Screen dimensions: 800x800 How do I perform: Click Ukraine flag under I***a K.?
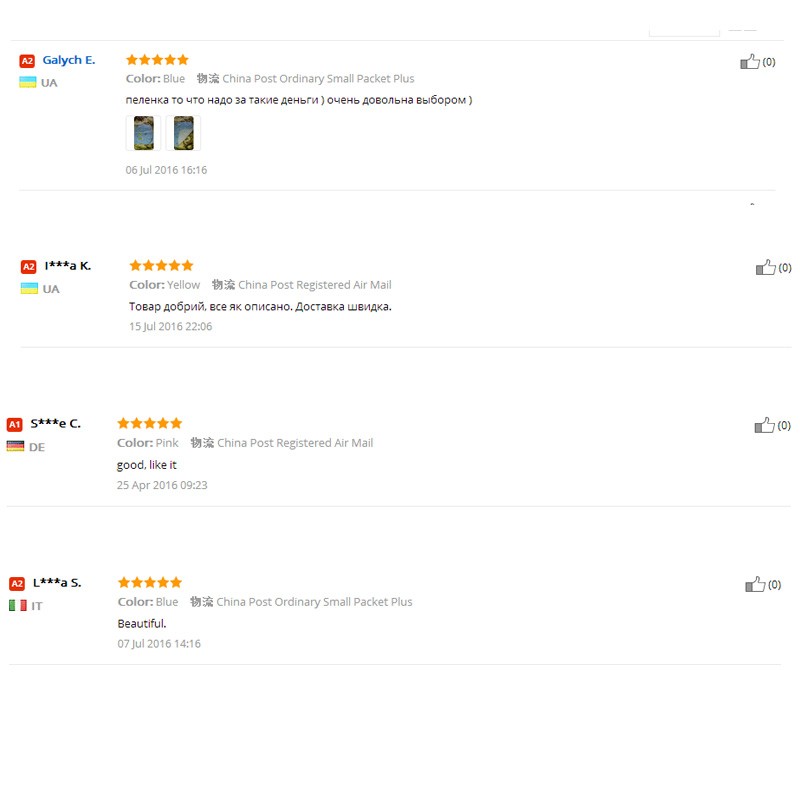29,288
